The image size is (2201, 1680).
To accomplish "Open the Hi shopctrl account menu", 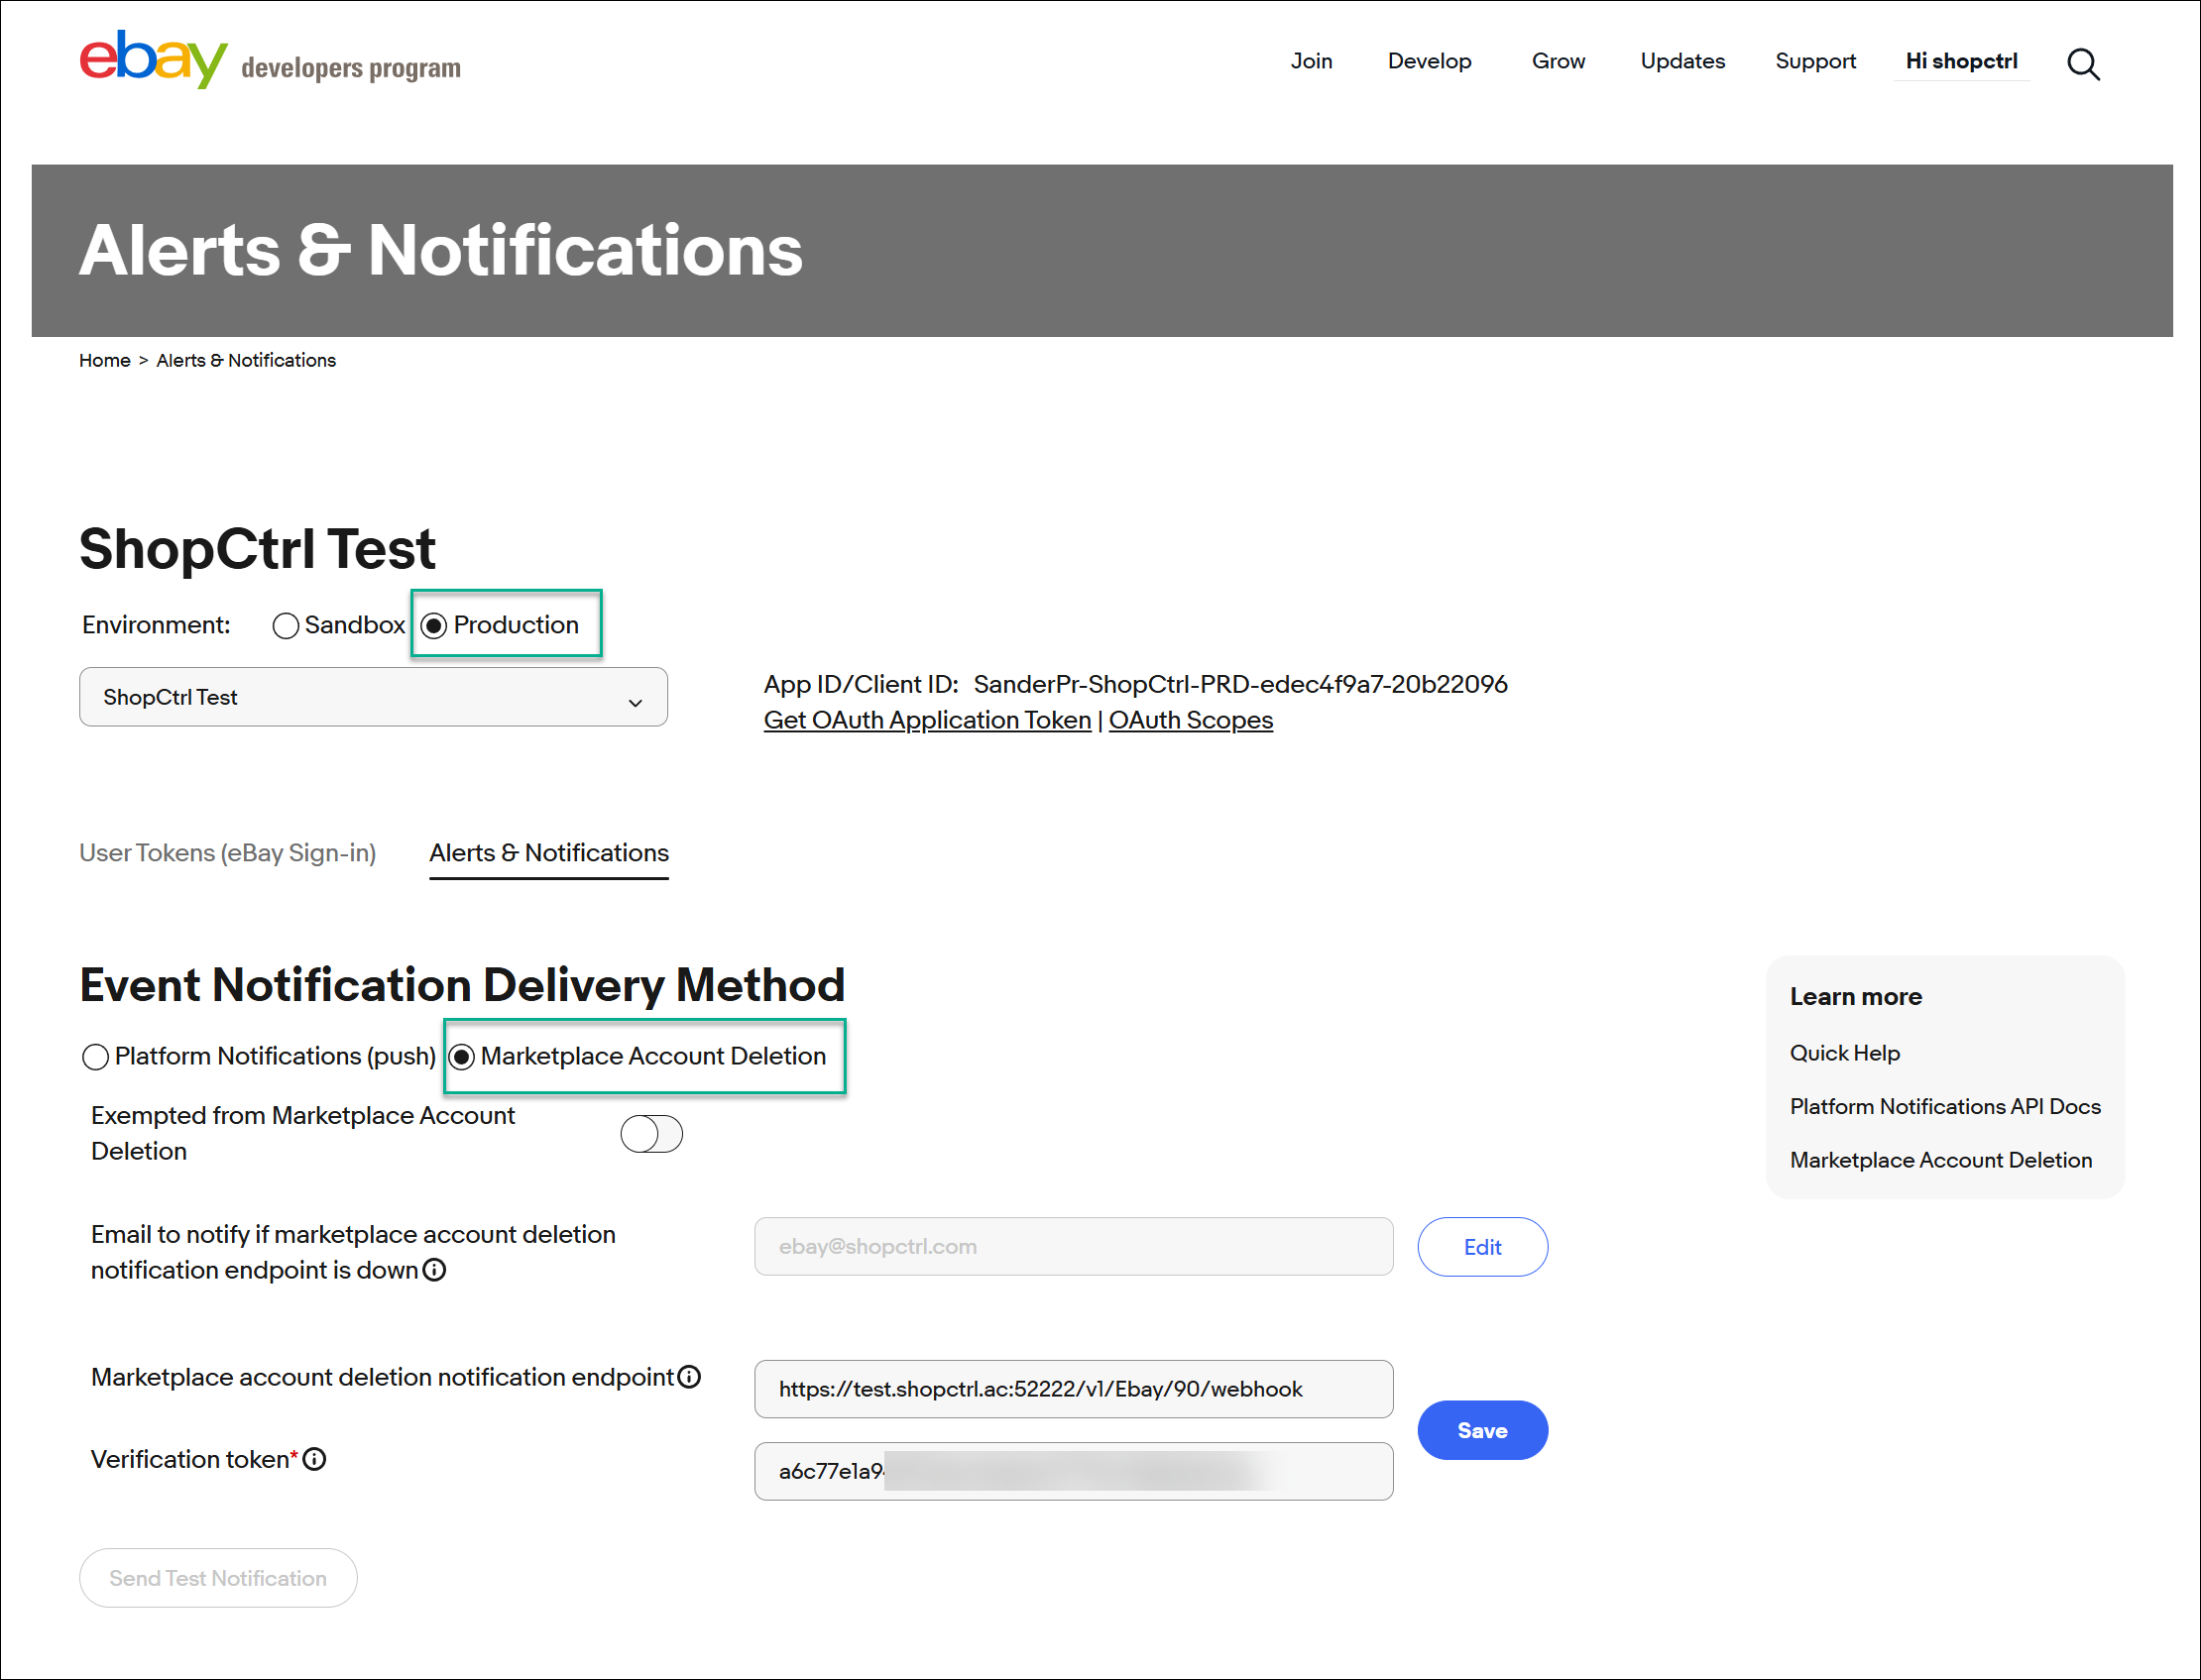I will [1961, 61].
